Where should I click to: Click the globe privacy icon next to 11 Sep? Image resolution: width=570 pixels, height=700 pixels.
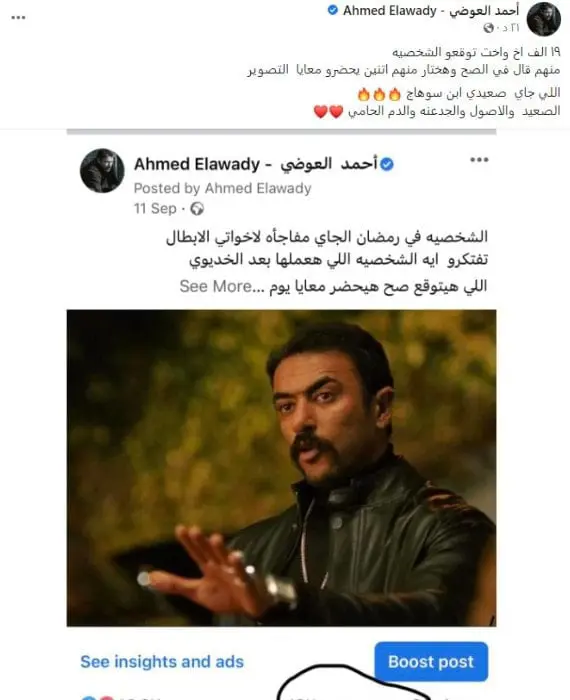[x=197, y=208]
